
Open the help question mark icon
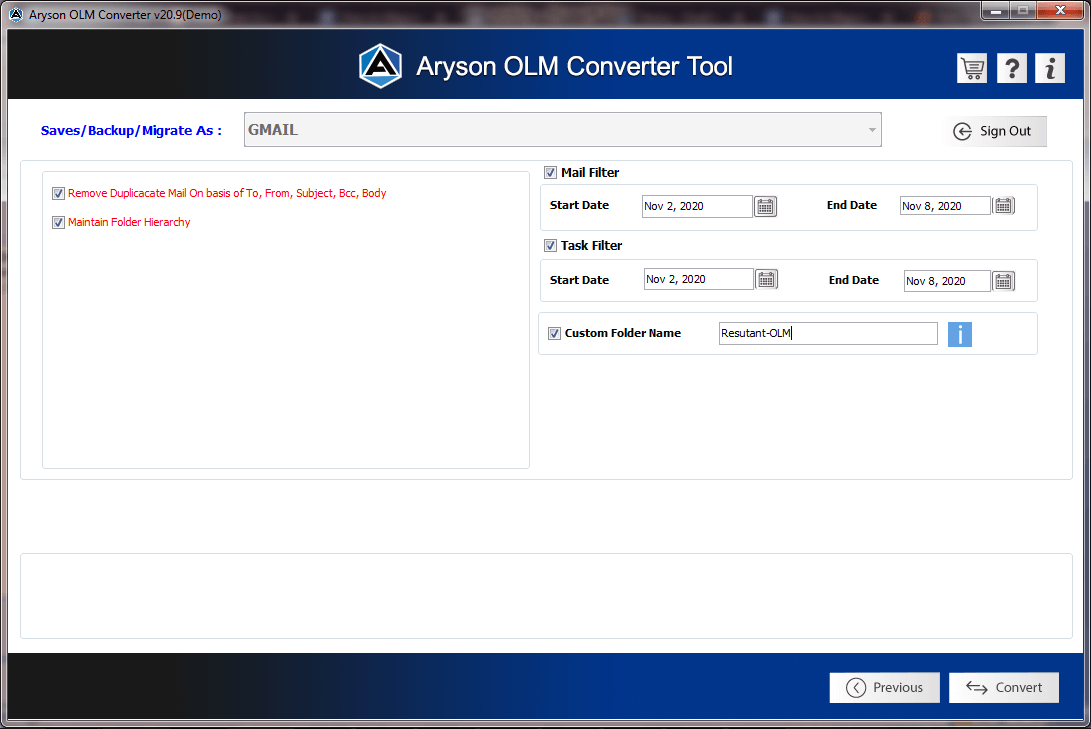click(1011, 68)
